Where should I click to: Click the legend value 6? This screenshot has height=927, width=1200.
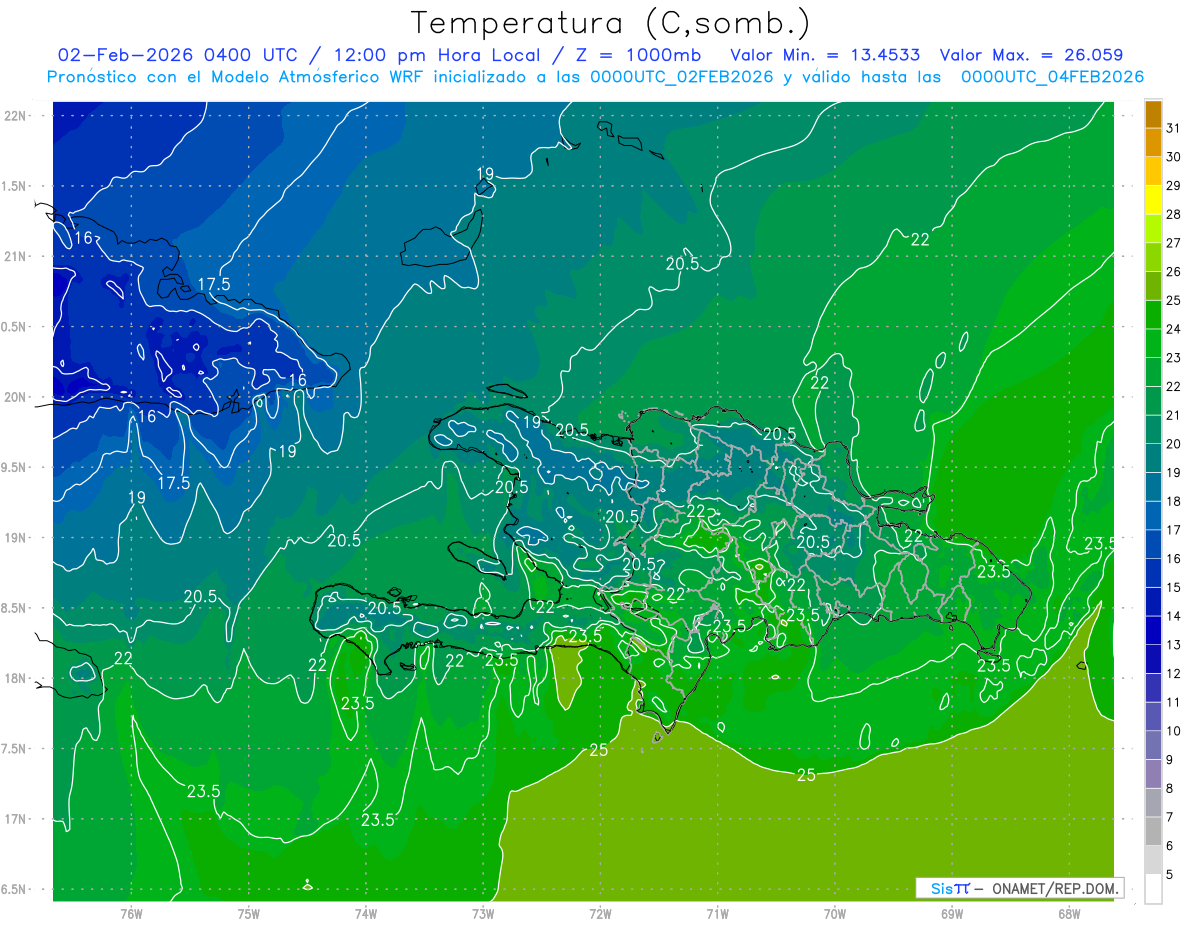(1170, 846)
